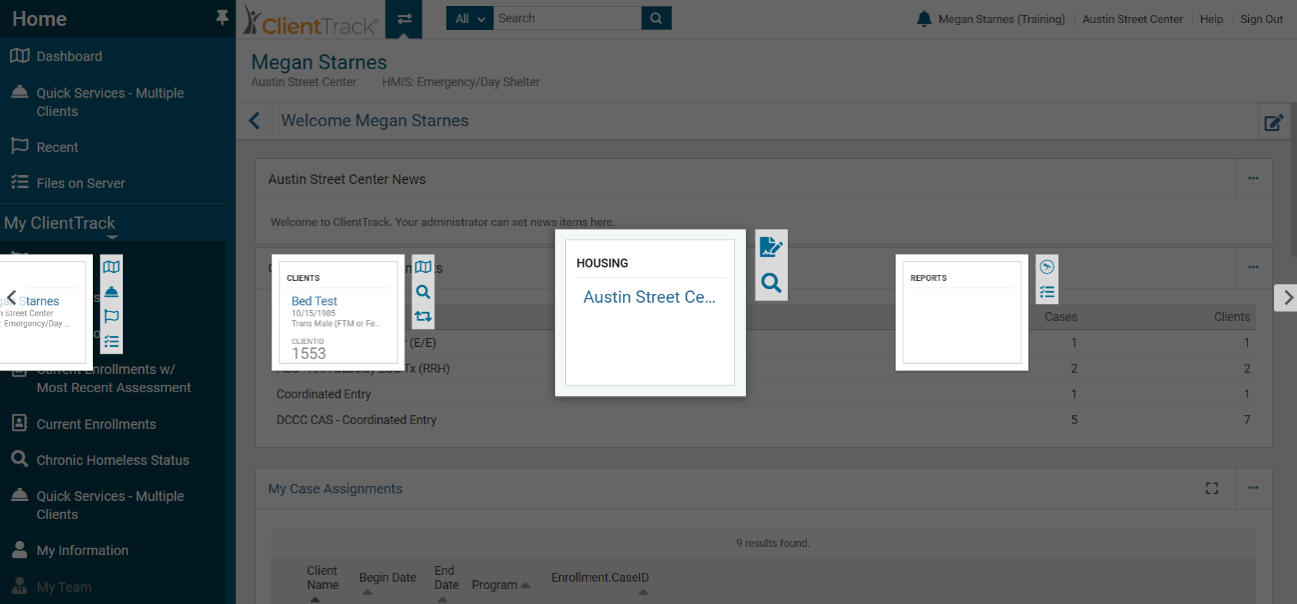The image size is (1297, 604).
Task: Click the checklist icon beside the Reports card
Action: pos(1047,292)
